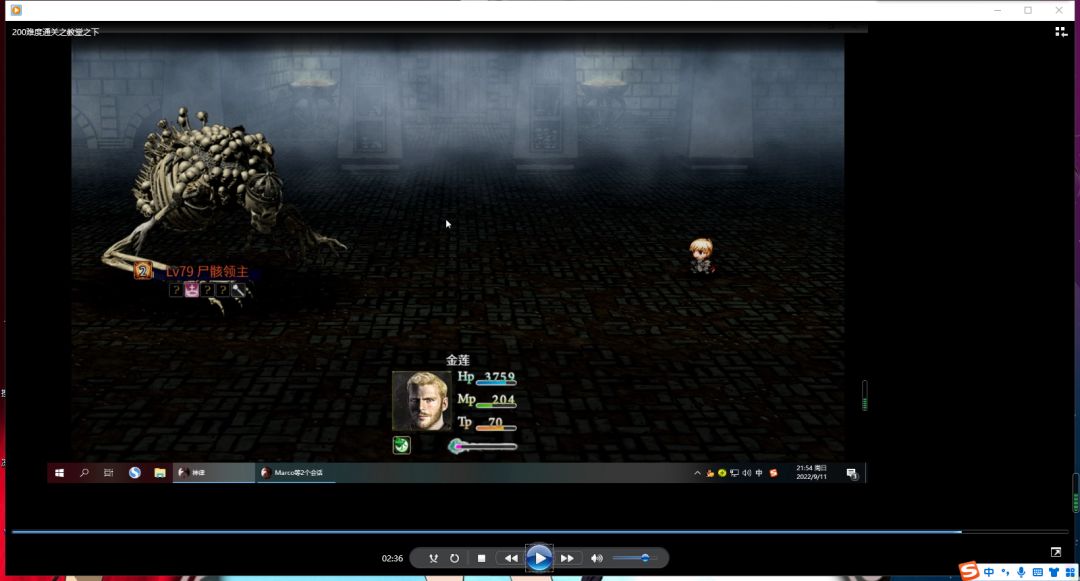Image resolution: width=1080 pixels, height=581 pixels.
Task: Close the media player window
Action: coord(1059,10)
